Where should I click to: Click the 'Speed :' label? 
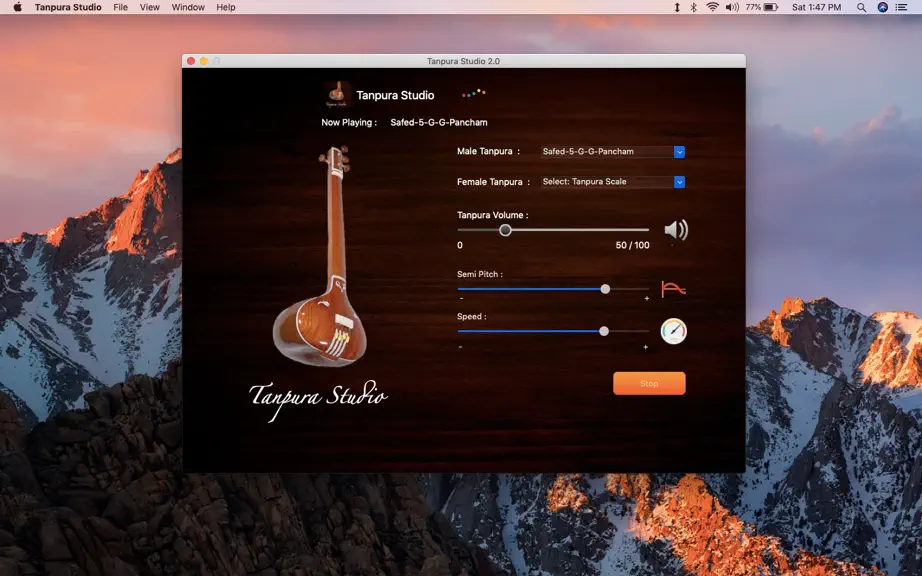tap(472, 316)
